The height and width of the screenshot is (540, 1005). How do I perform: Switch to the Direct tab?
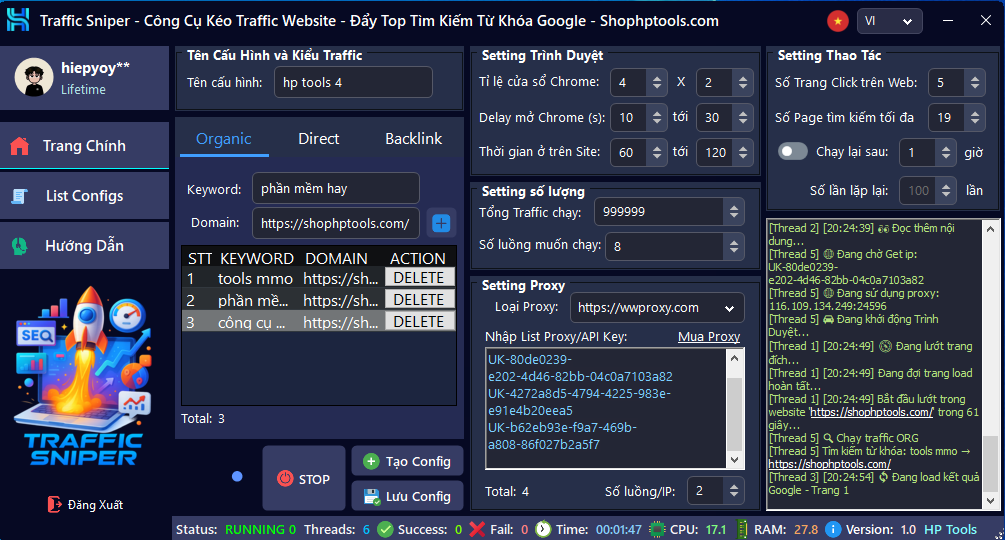click(x=319, y=138)
